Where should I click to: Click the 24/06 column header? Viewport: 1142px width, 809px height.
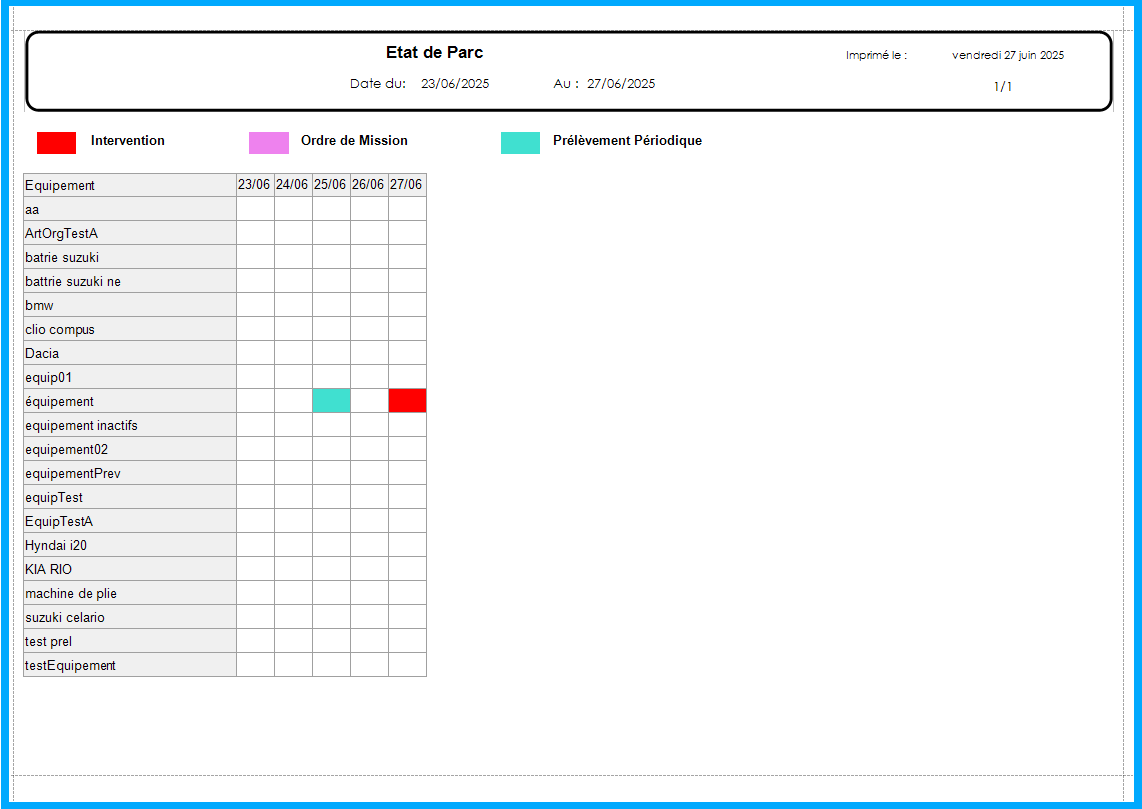pos(292,185)
